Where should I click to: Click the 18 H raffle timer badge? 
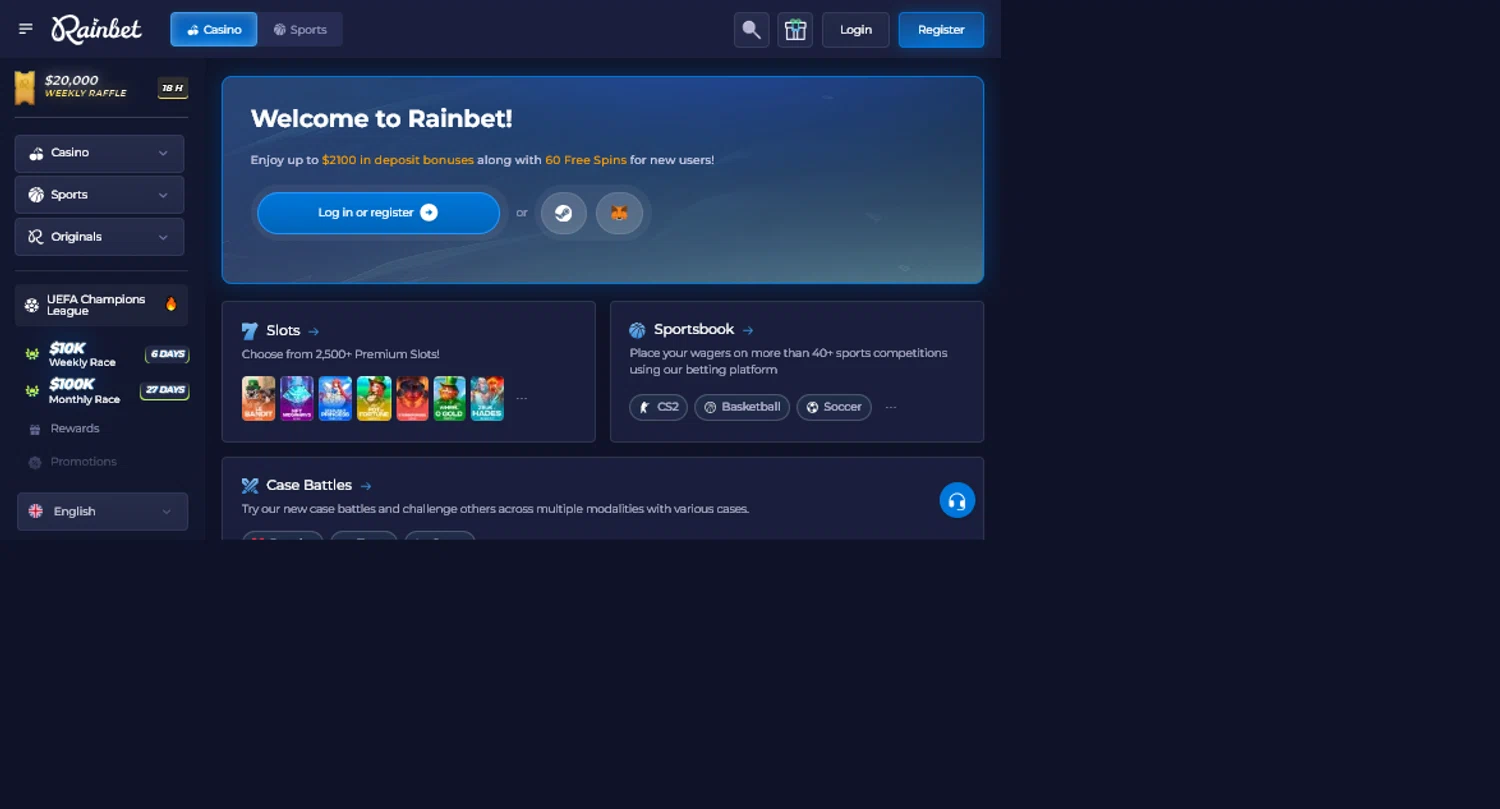[x=173, y=88]
